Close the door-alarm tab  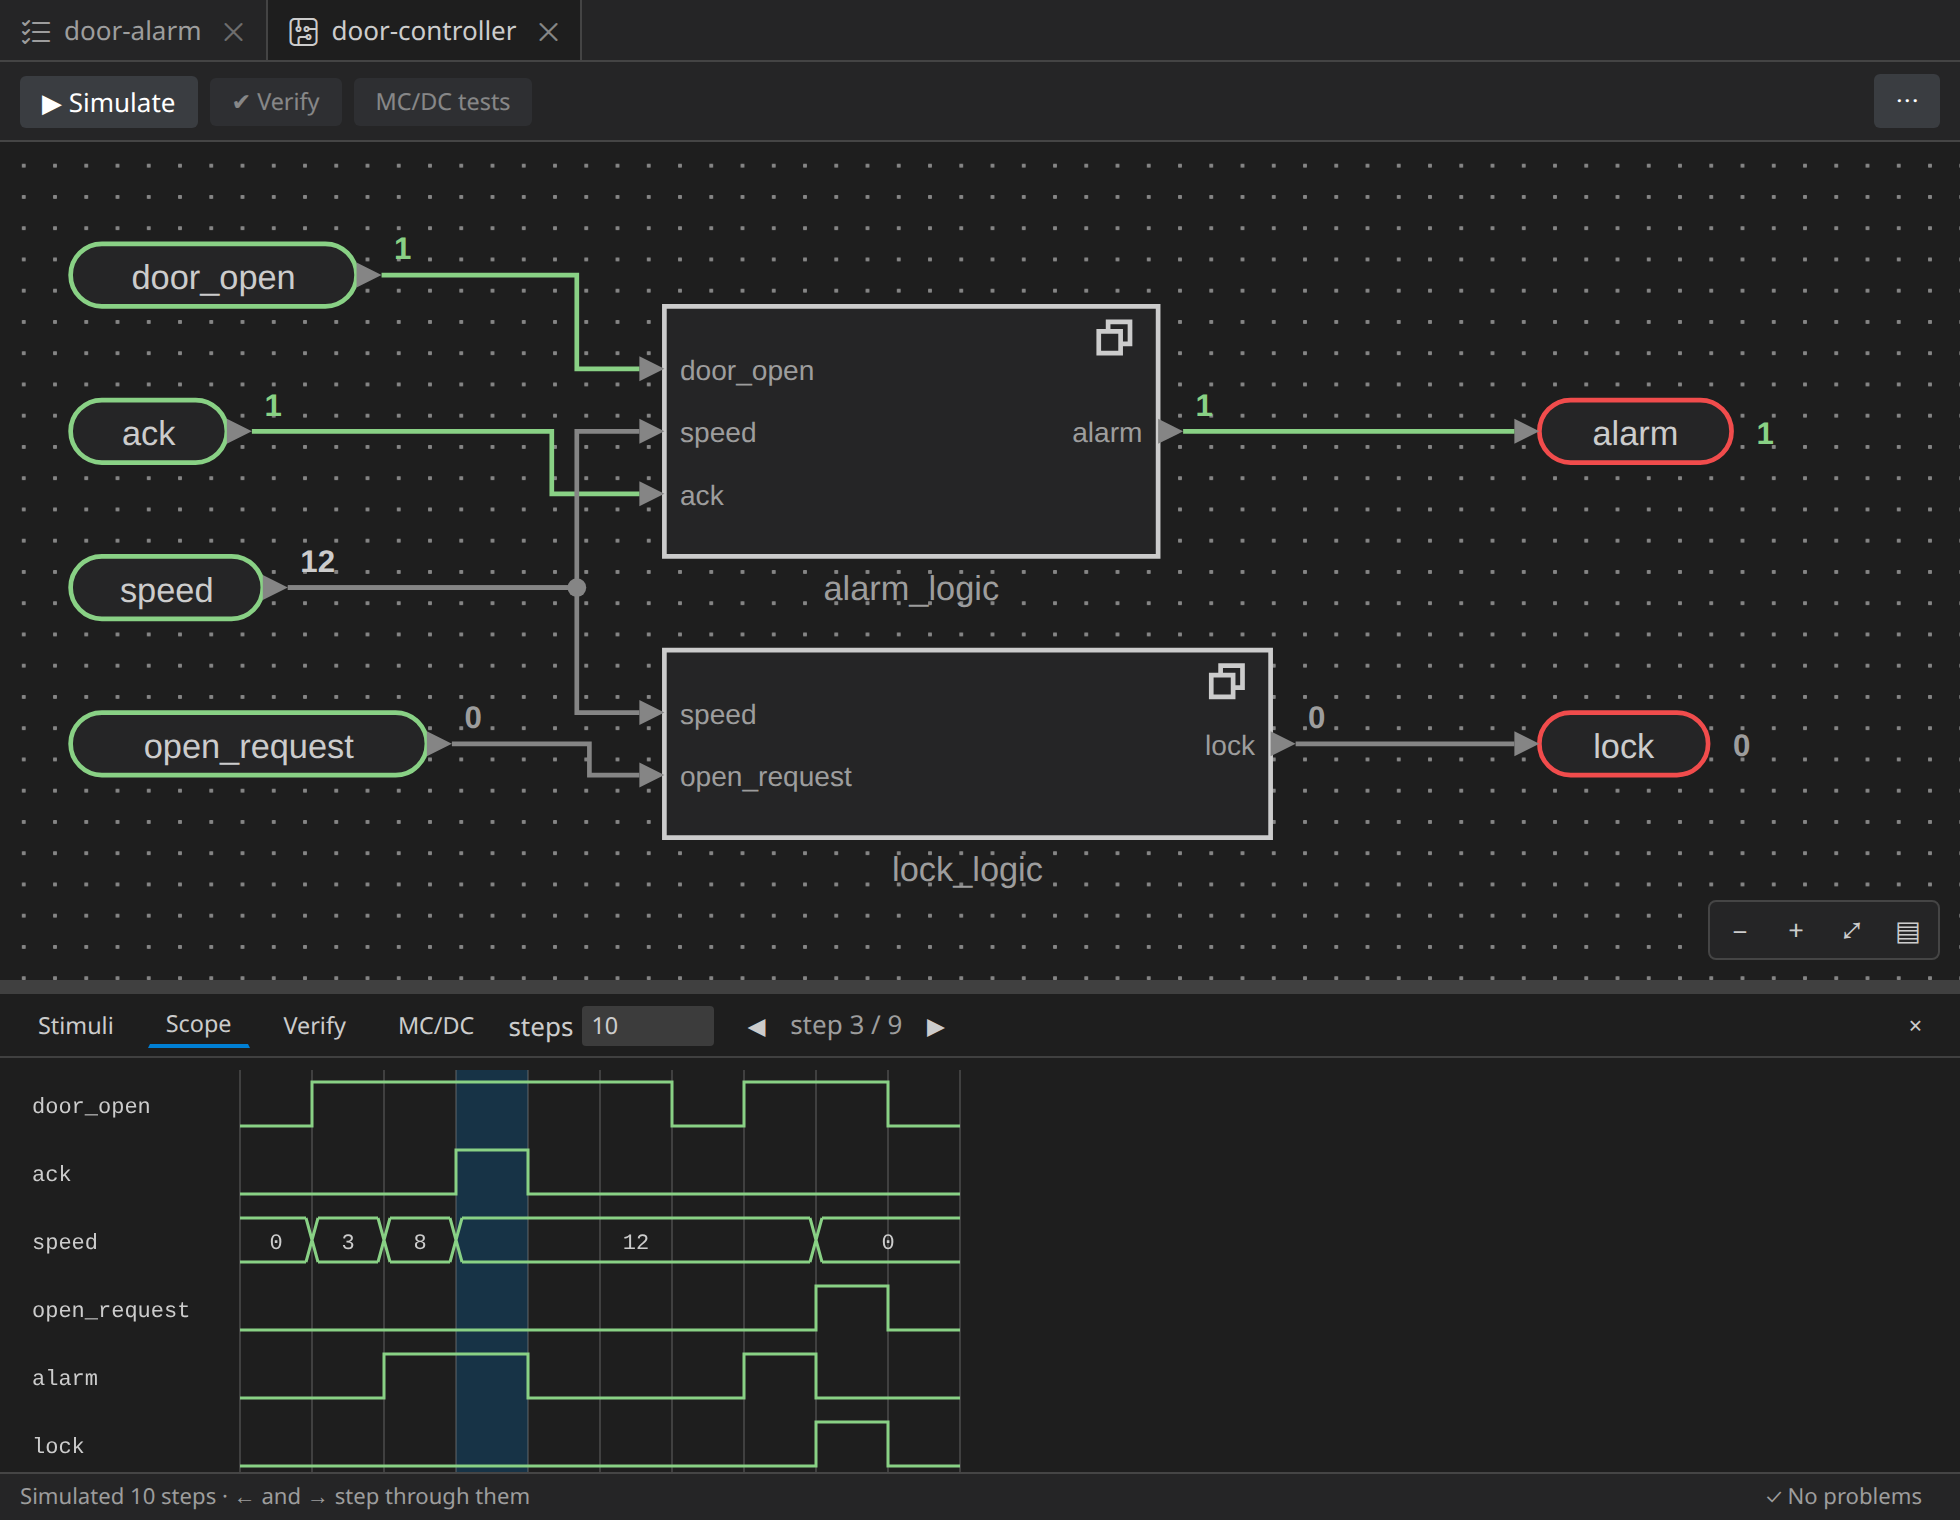(x=234, y=32)
